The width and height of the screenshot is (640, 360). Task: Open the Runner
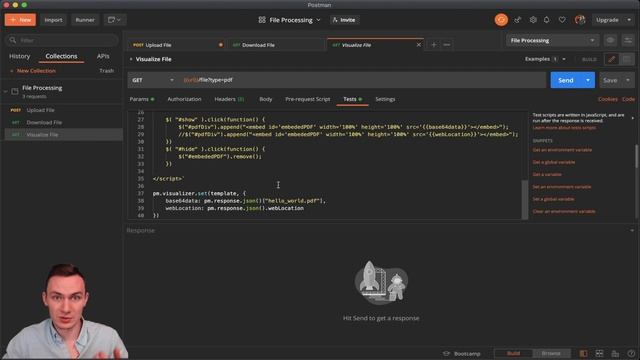[x=85, y=20]
